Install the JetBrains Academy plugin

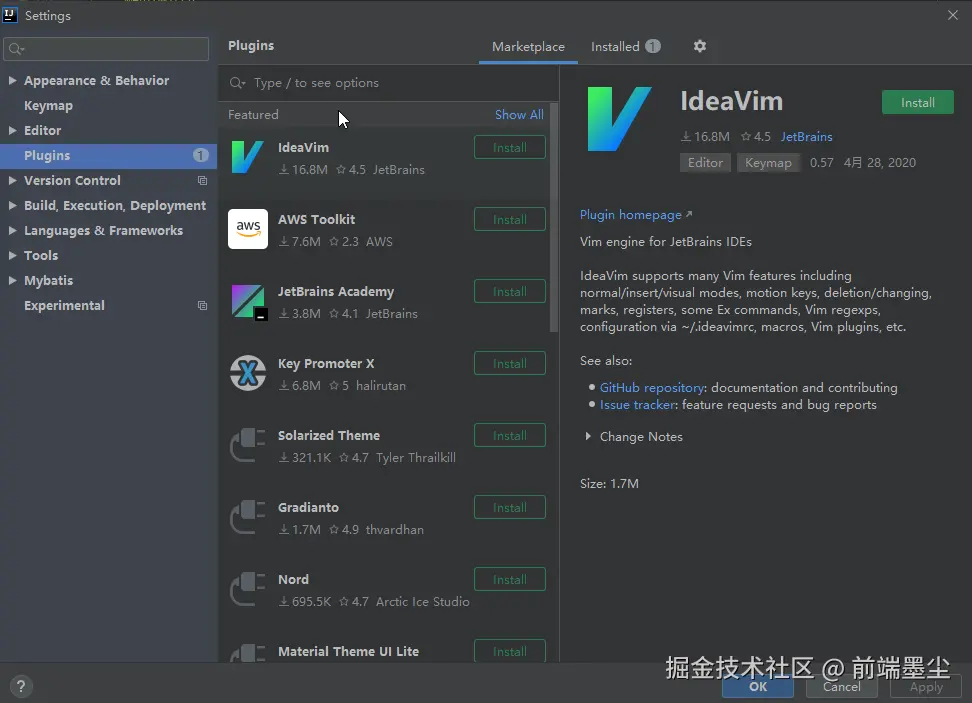(x=510, y=291)
